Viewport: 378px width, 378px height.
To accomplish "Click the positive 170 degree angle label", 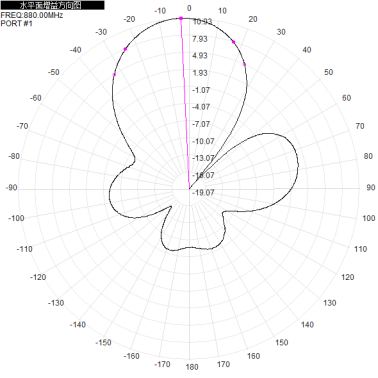I will [x=223, y=364].
